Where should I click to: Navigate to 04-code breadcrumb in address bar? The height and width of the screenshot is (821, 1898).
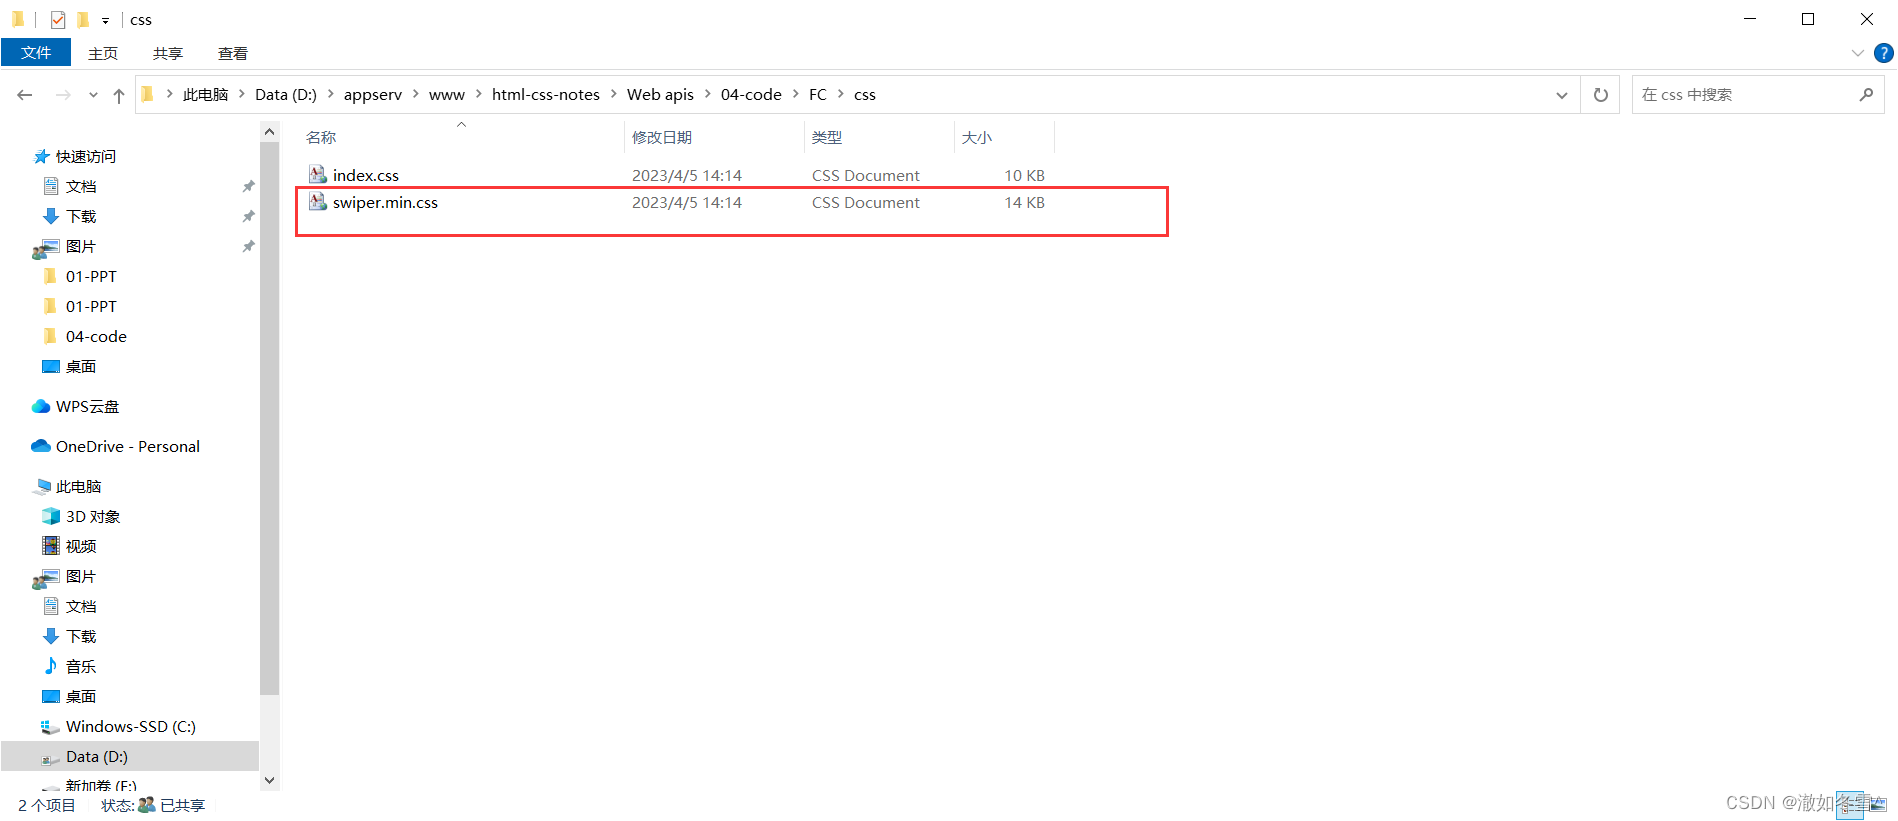tap(751, 95)
